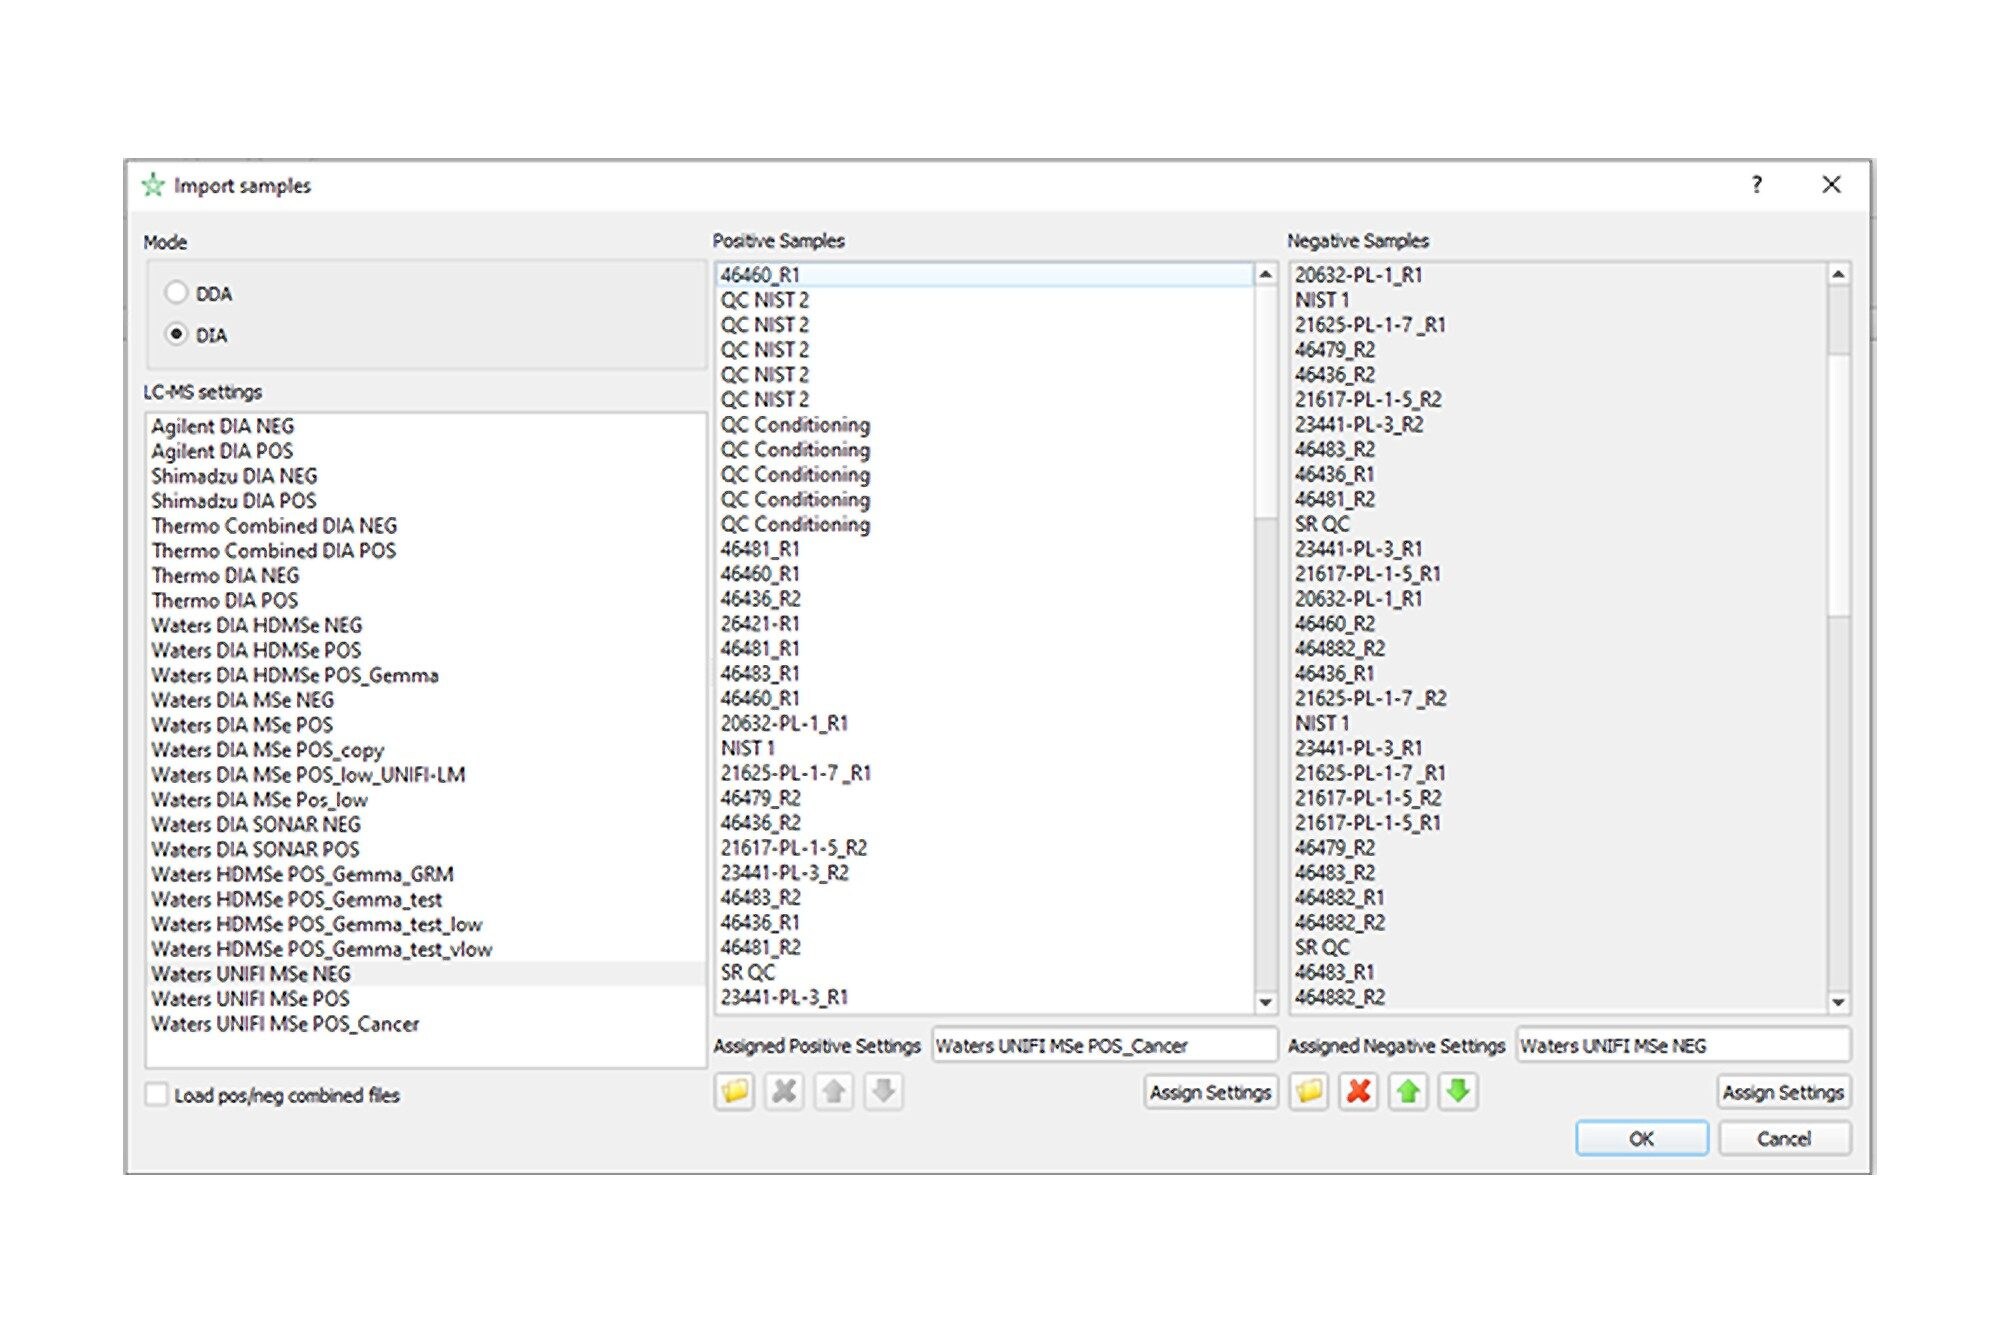Click the question mark help icon

1756,184
